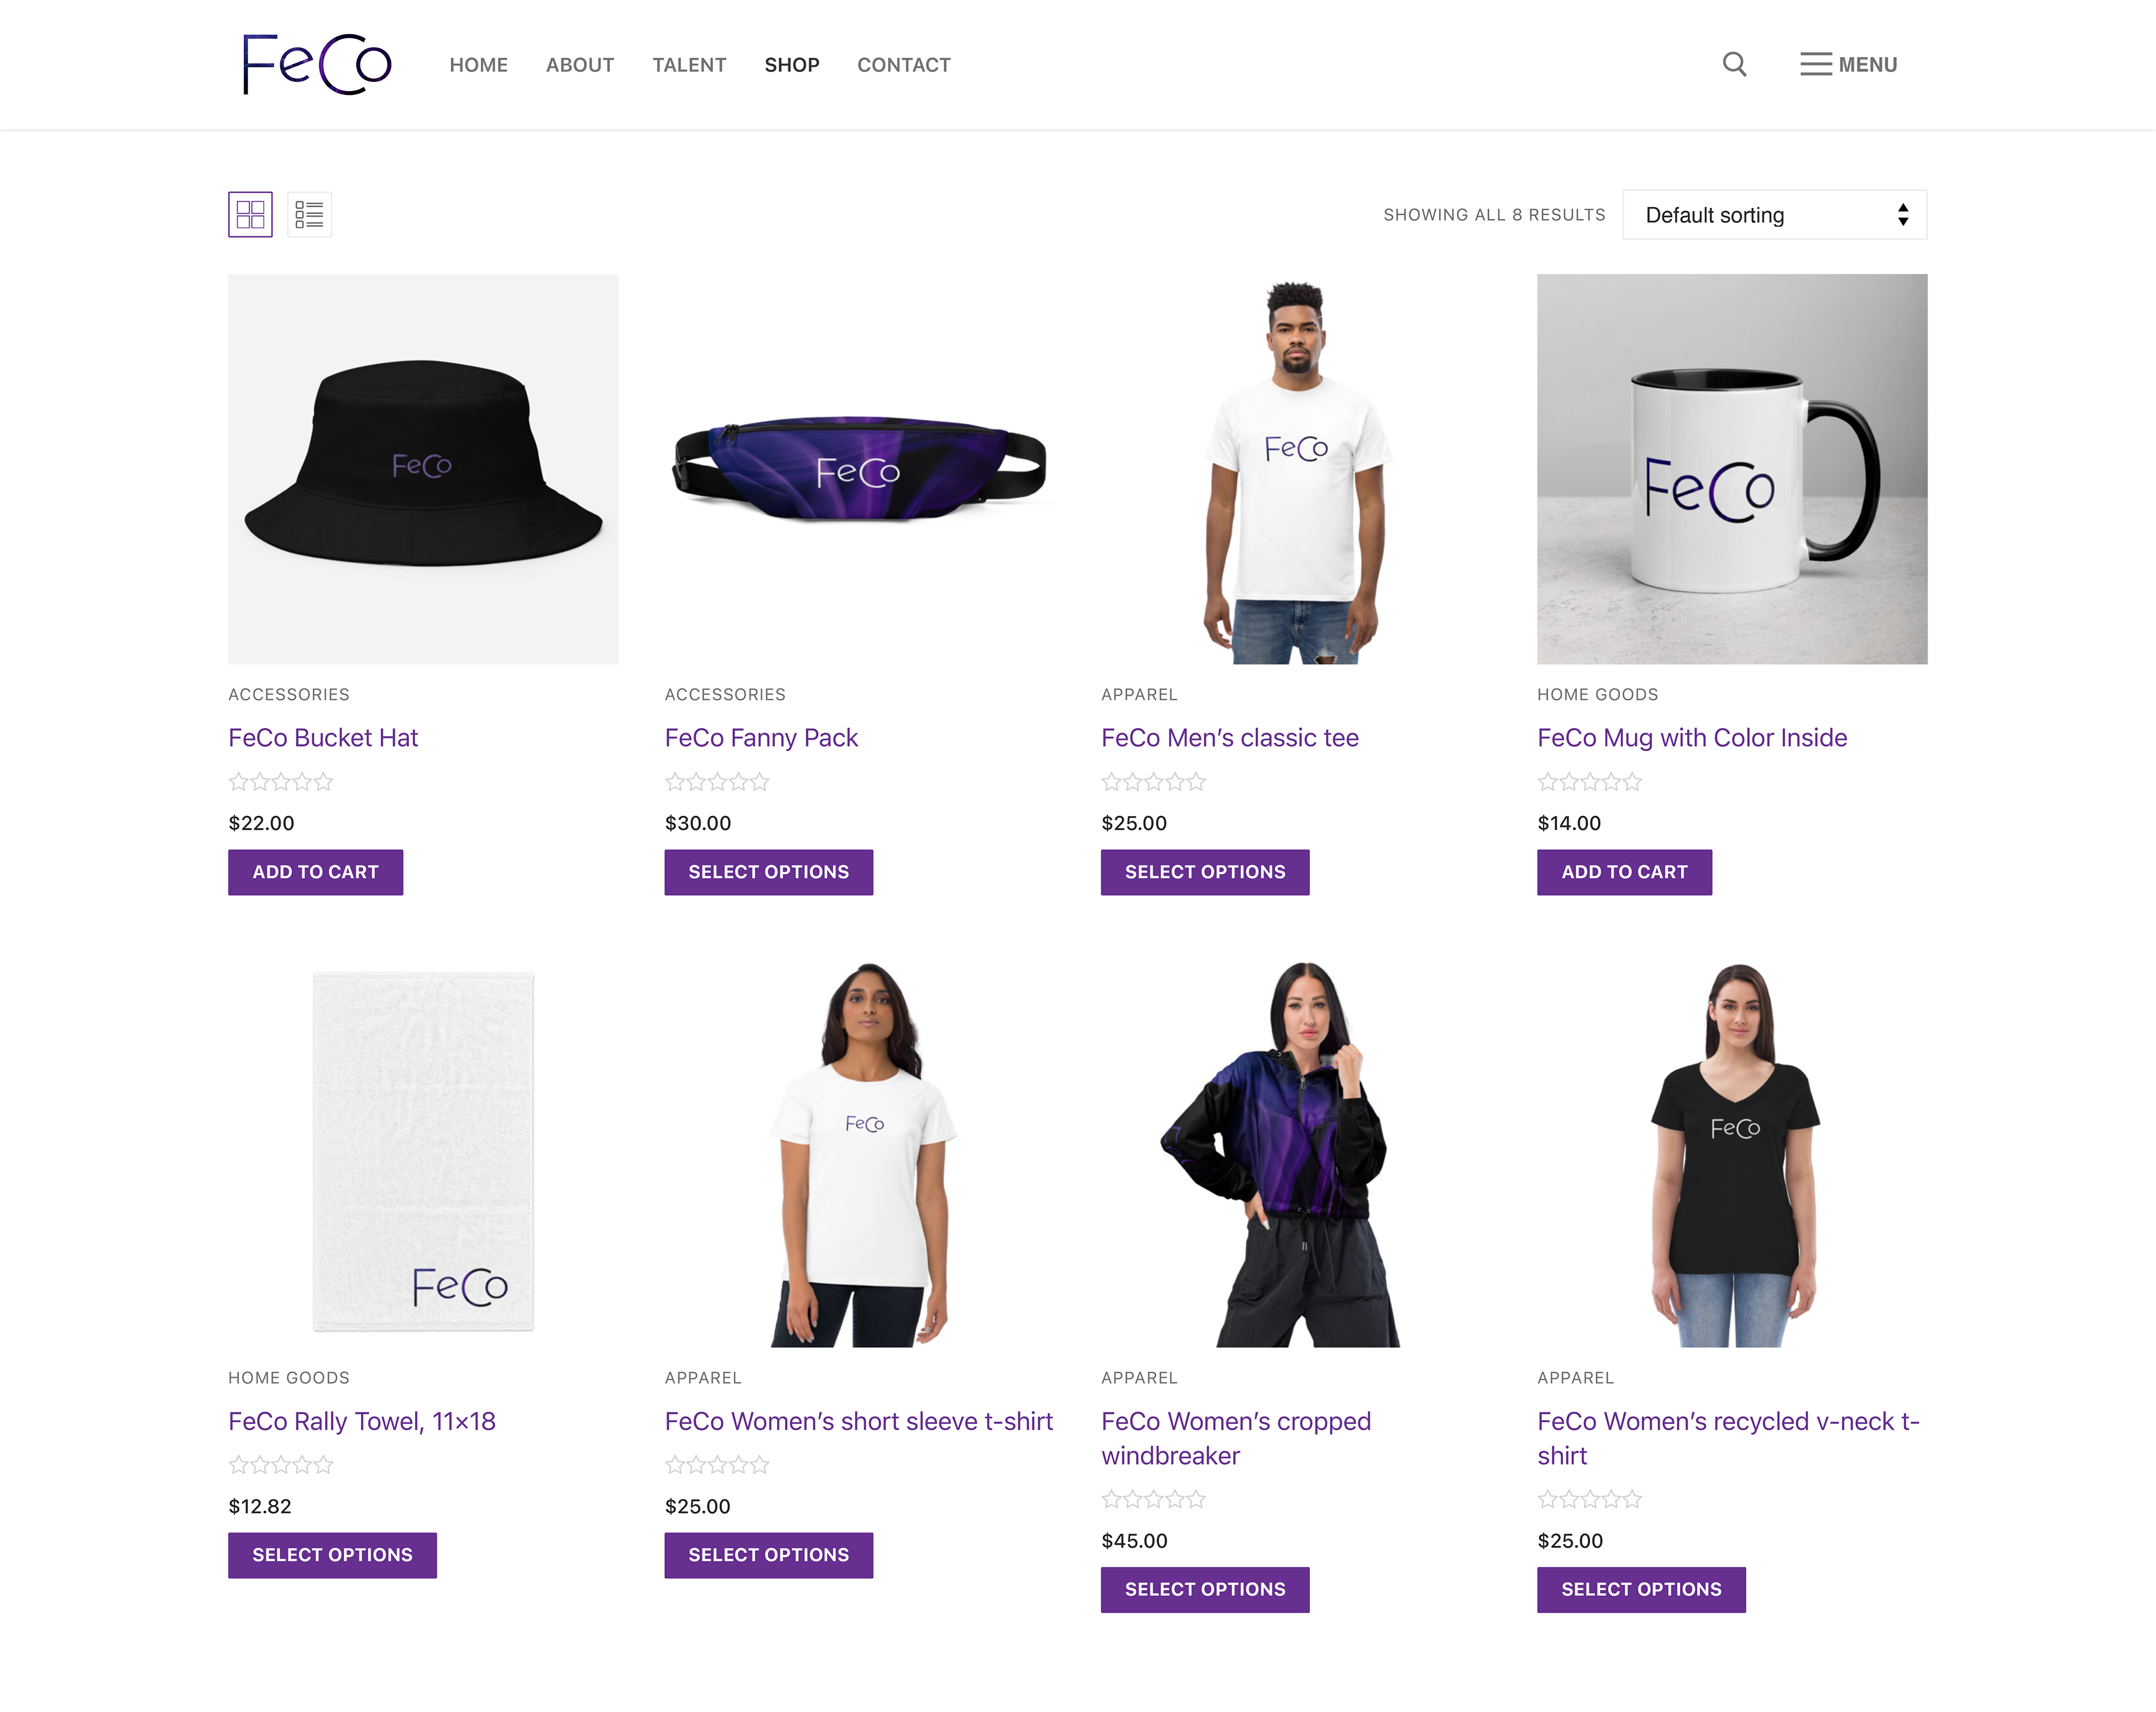Image resolution: width=2156 pixels, height=1712 pixels.
Task: Navigate to the CONTACT page
Action: [904, 65]
